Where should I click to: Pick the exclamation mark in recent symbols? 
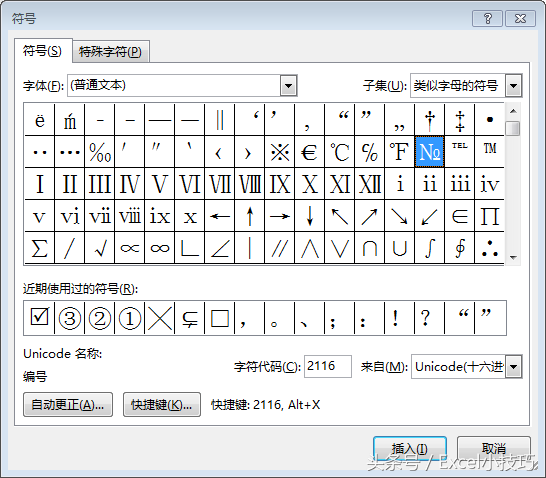click(399, 318)
